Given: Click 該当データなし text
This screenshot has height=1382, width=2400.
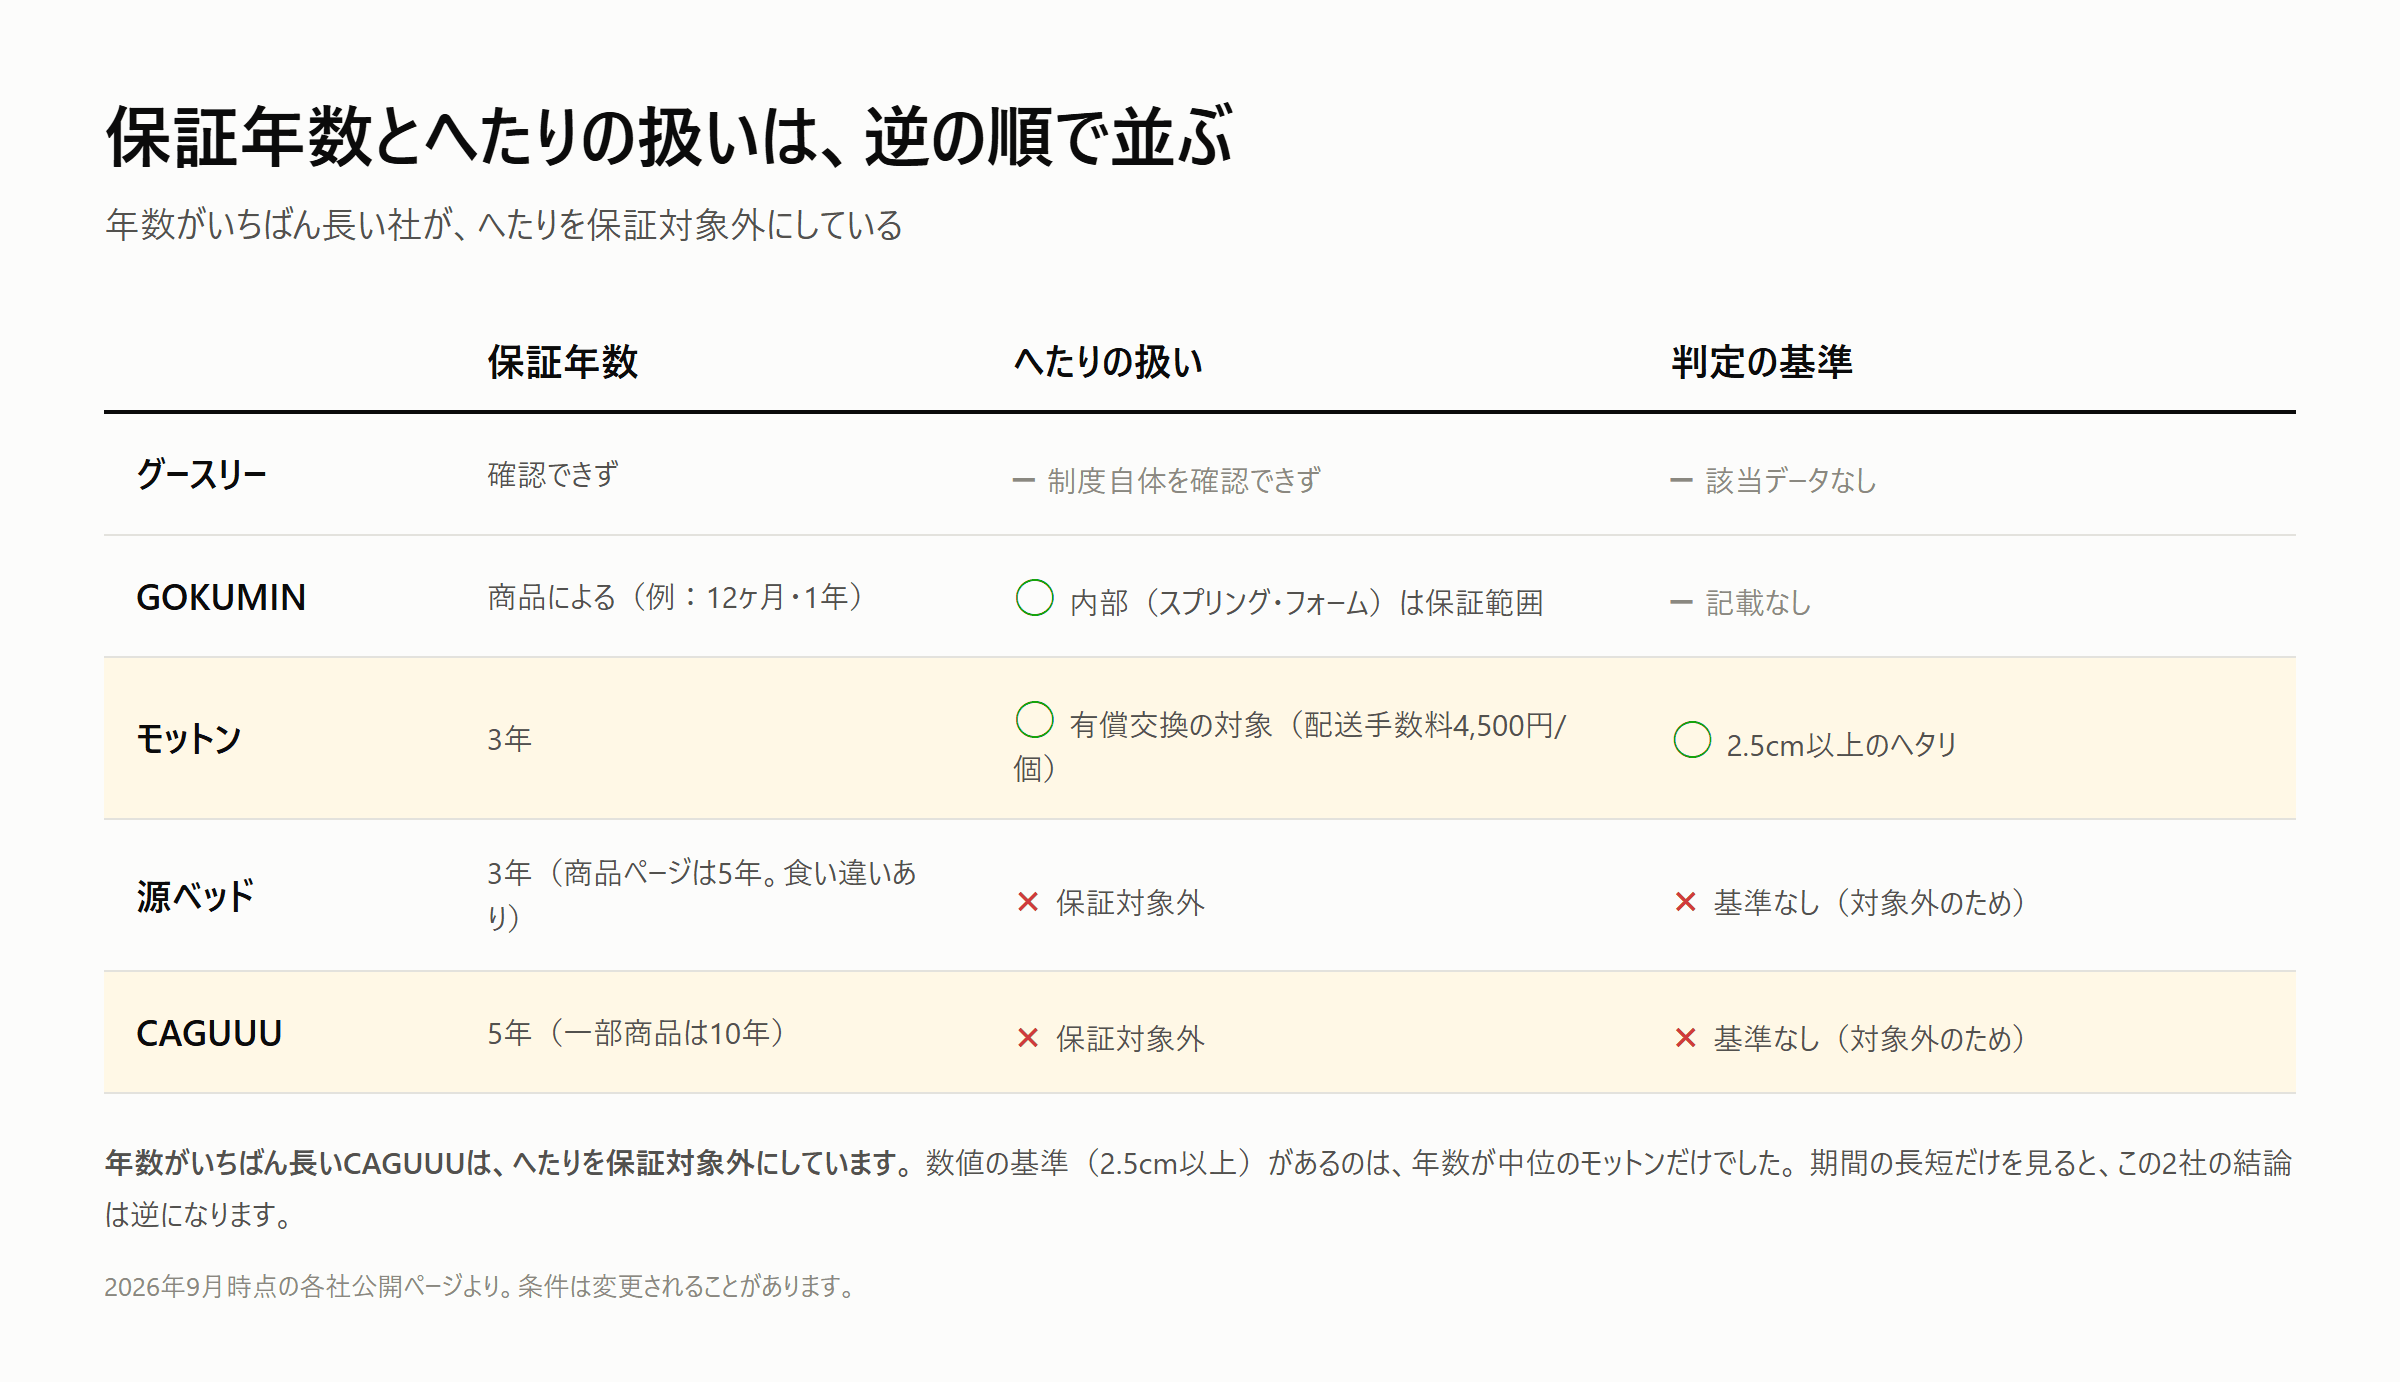Looking at the screenshot, I should 1791,481.
